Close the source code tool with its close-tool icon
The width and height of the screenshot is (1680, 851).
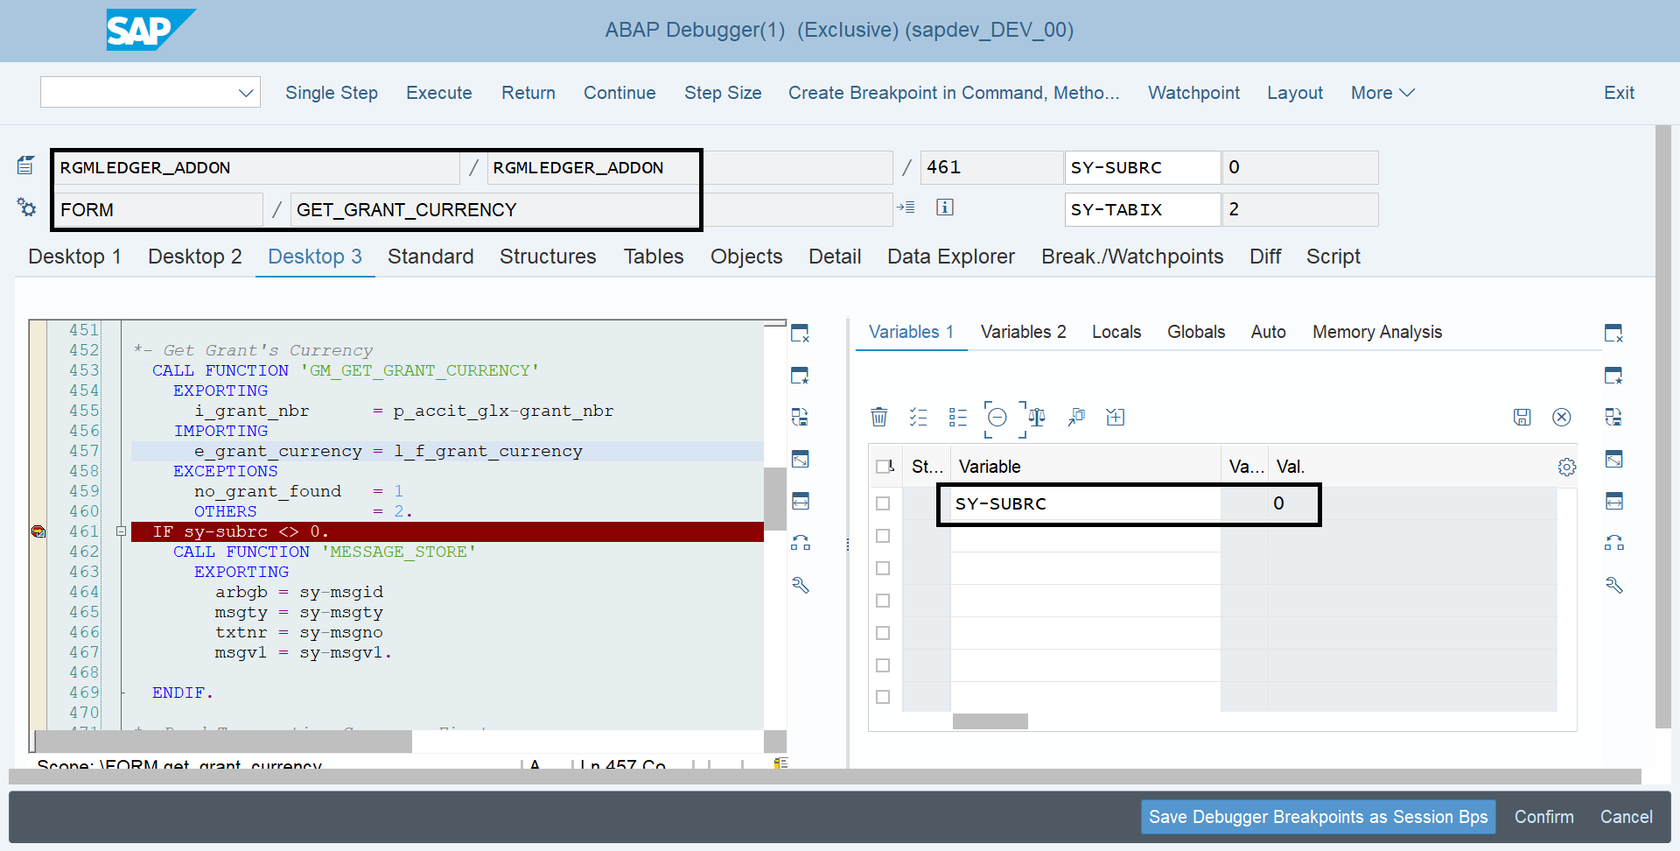point(800,333)
